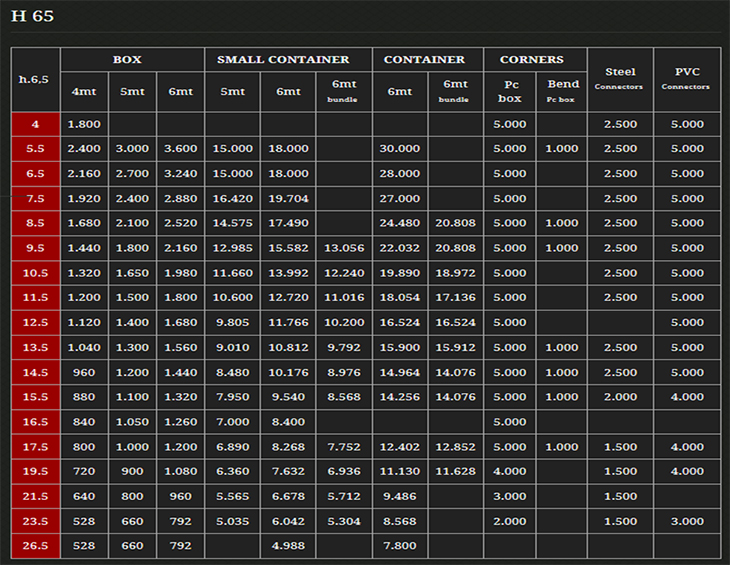This screenshot has width=730, height=565.
Task: Click the 13.056 bundle cell
Action: tap(344, 248)
